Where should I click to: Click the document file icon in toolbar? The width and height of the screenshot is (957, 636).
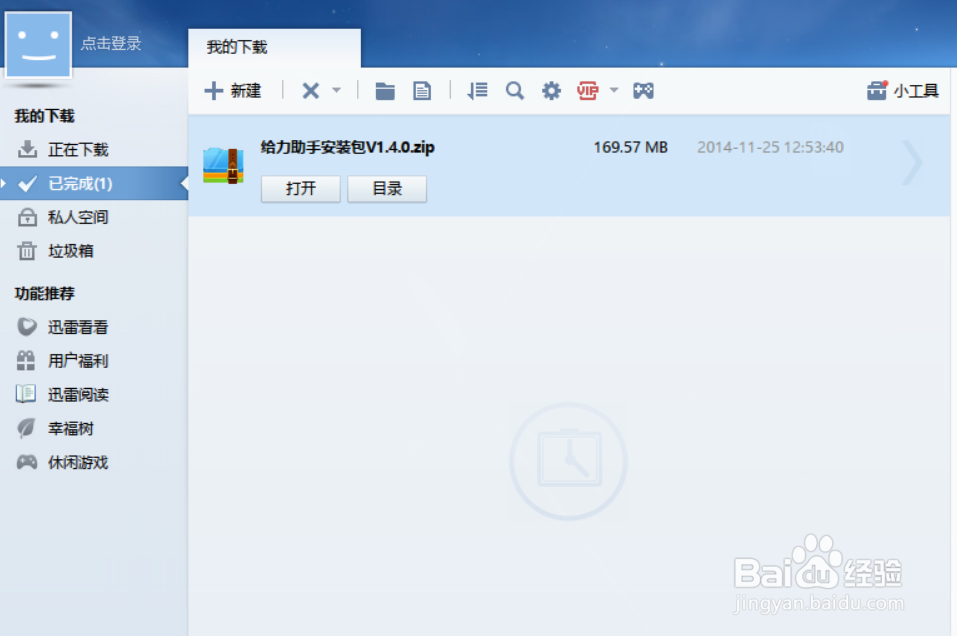coord(422,91)
